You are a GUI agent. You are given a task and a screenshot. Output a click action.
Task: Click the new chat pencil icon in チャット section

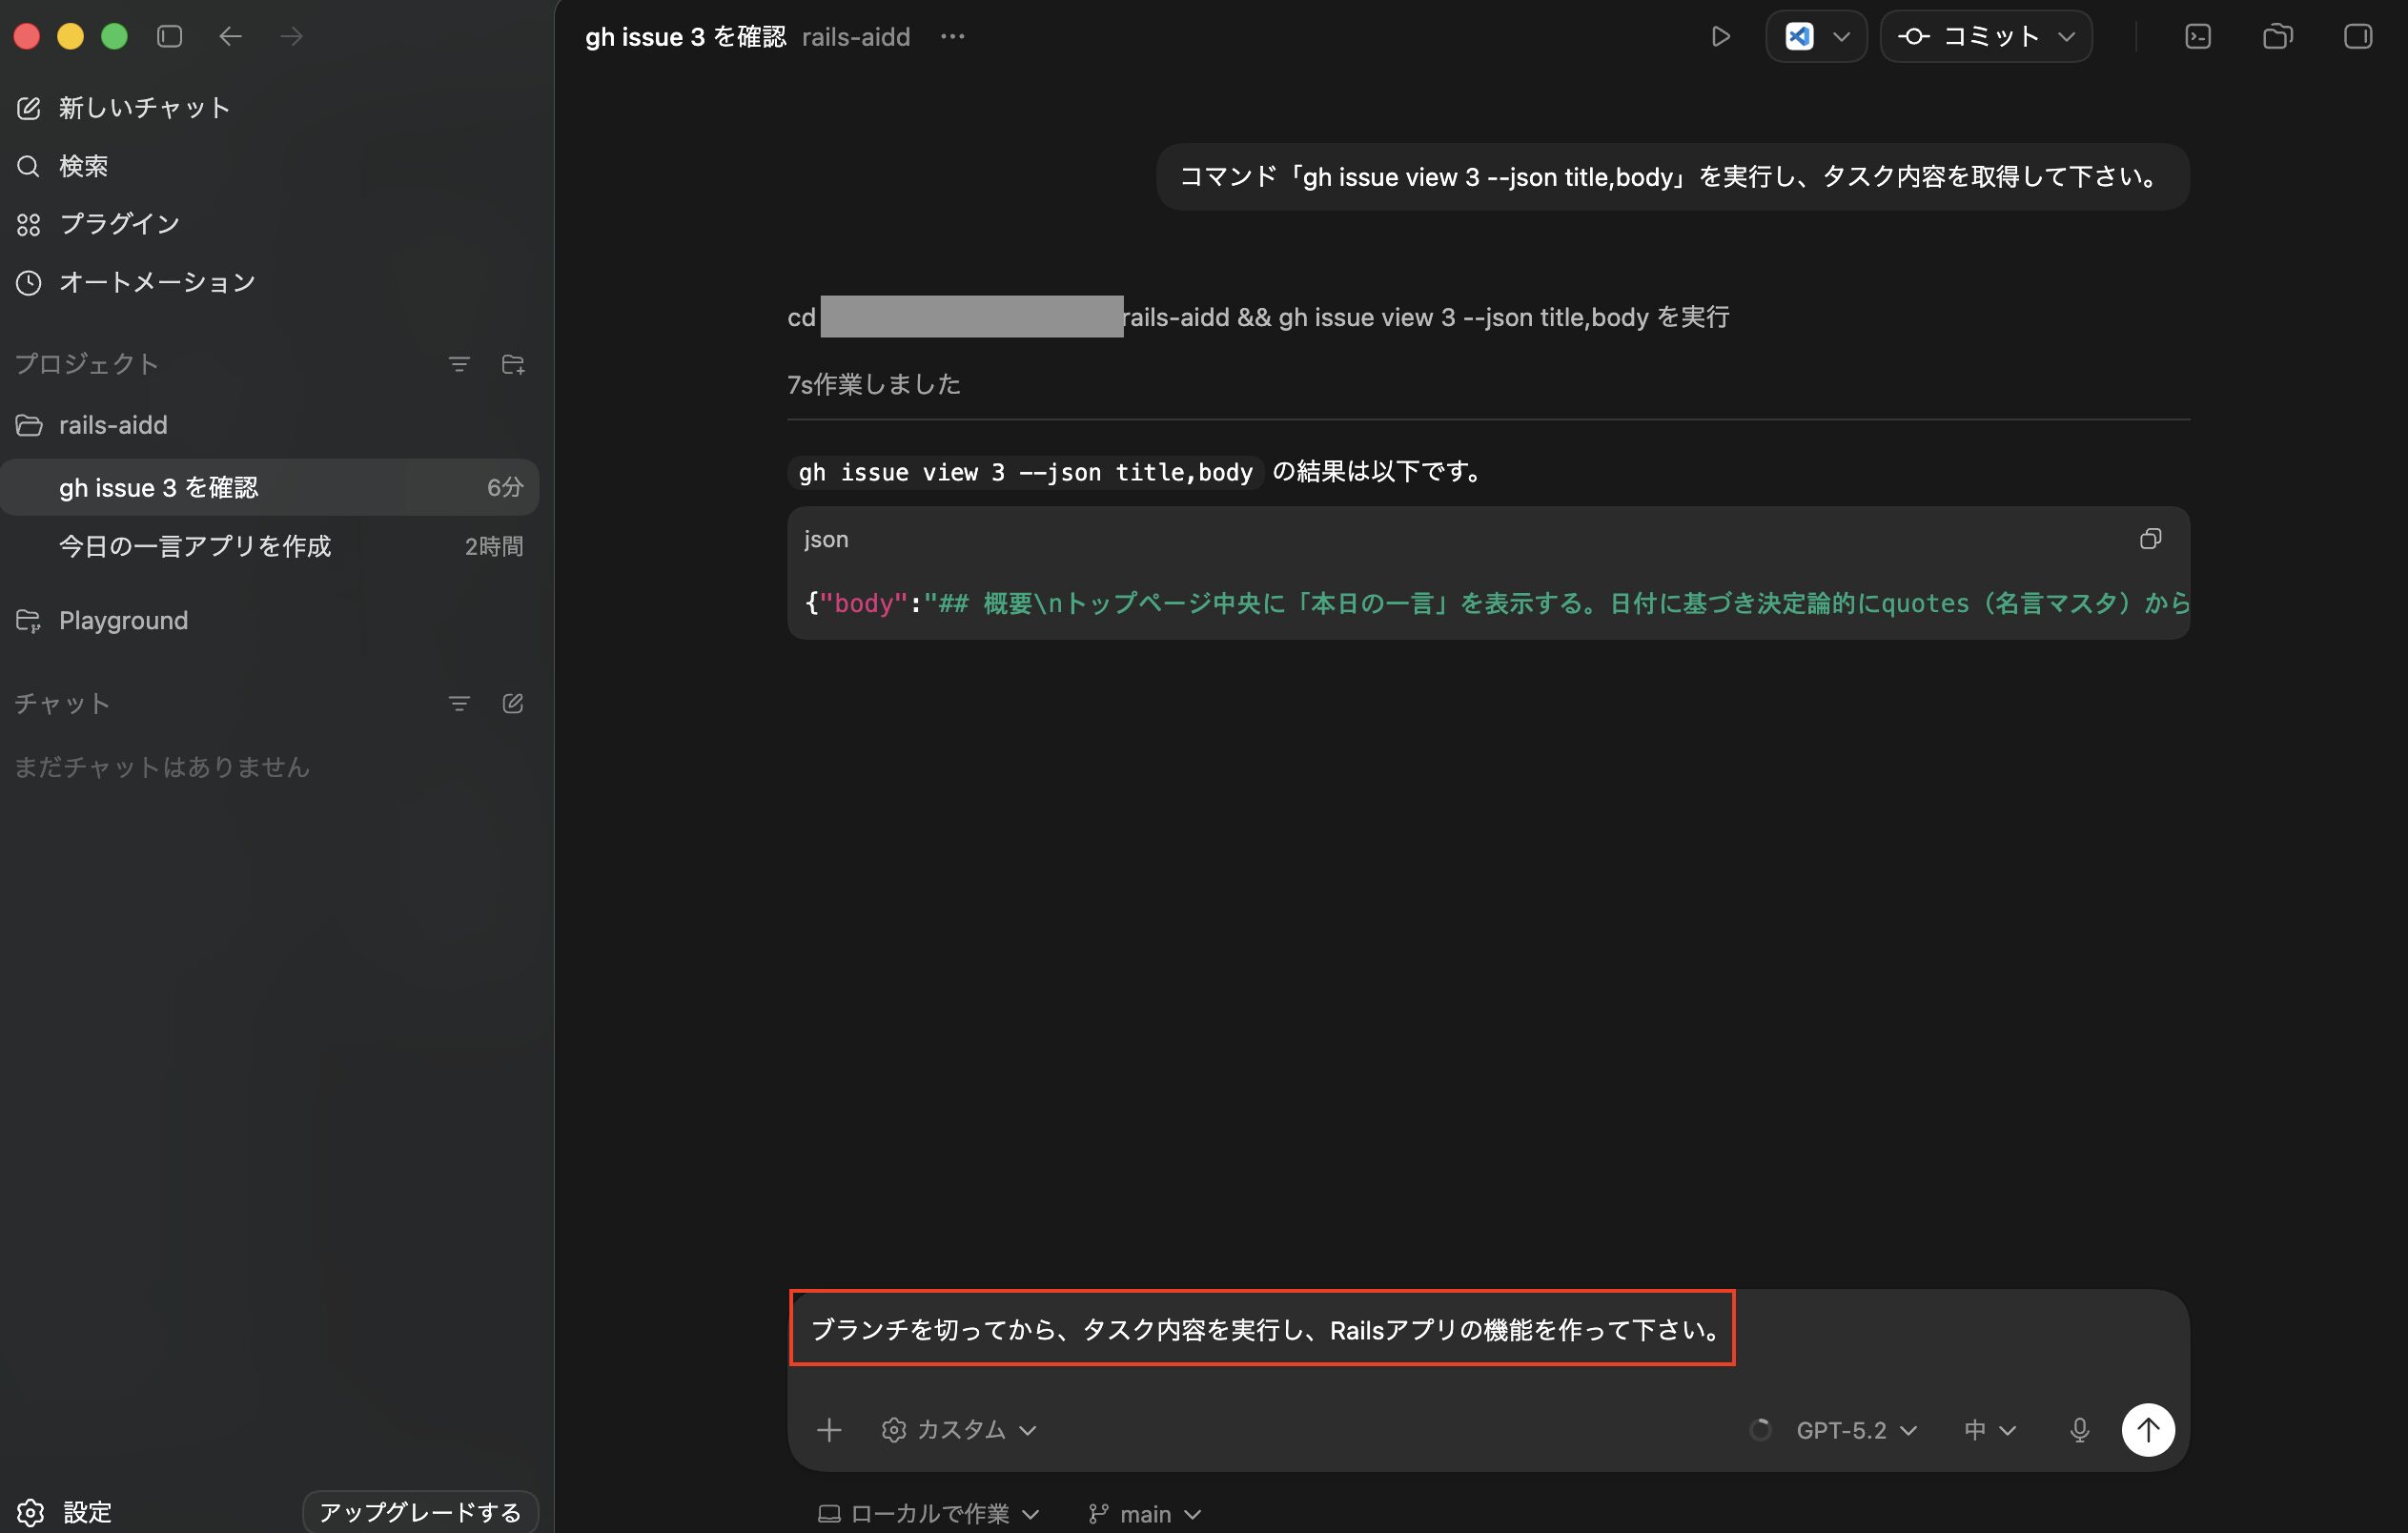pos(513,703)
